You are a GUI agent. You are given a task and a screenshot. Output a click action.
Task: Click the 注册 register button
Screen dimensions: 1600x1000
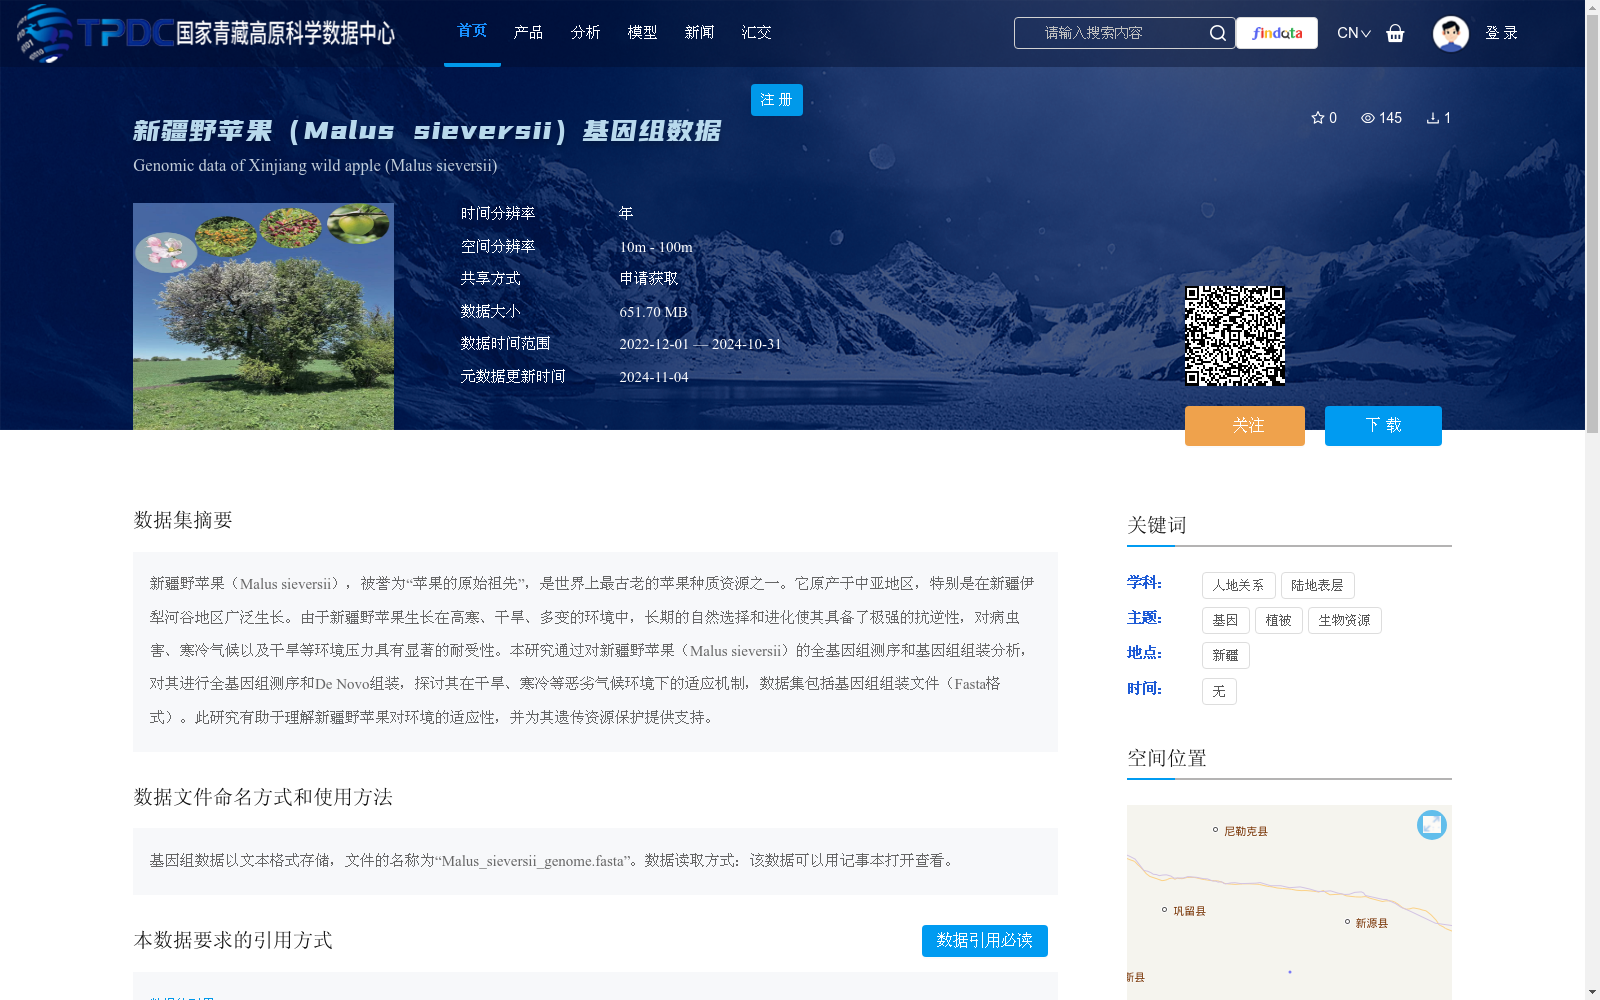click(777, 100)
